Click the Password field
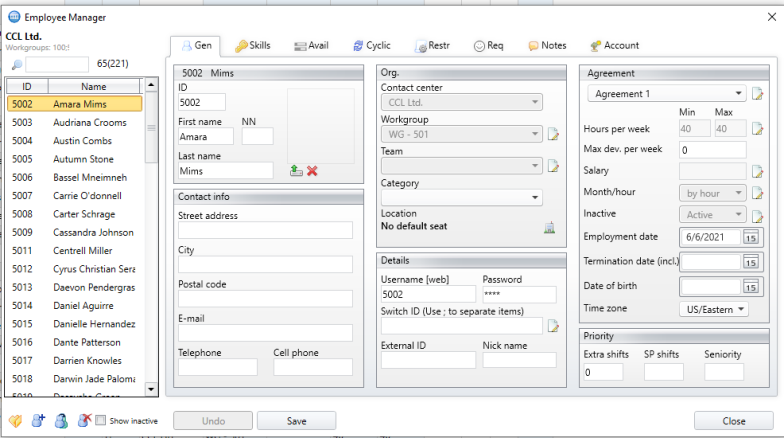 [x=519, y=294]
